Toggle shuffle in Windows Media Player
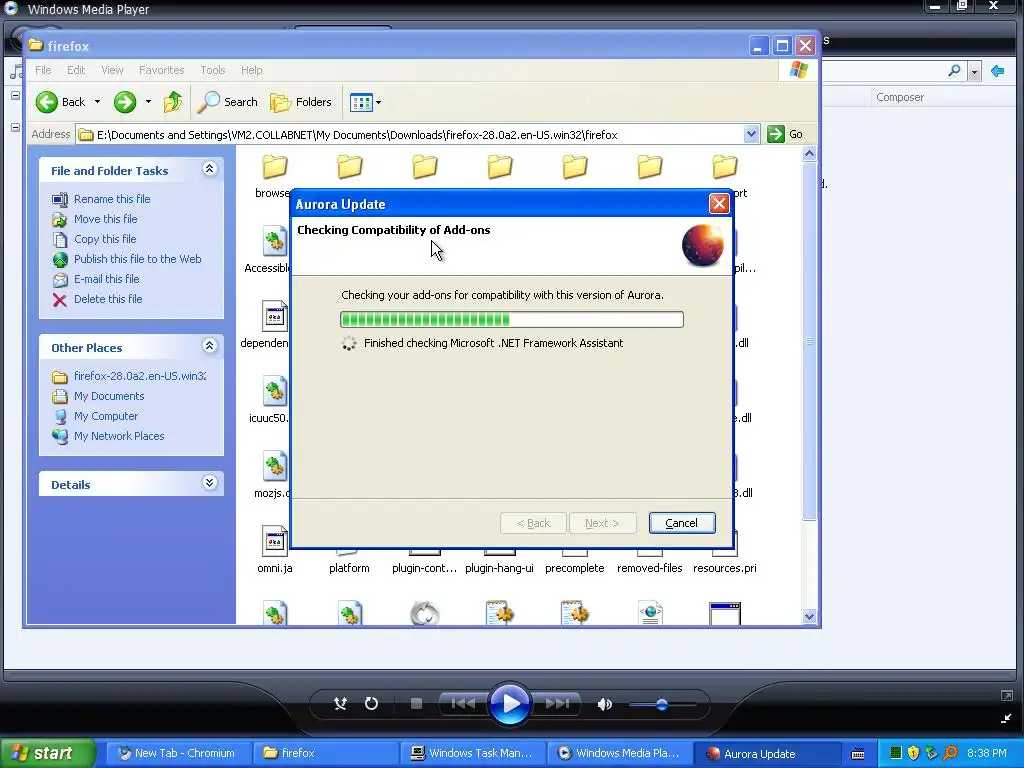1024x768 pixels. tap(340, 703)
